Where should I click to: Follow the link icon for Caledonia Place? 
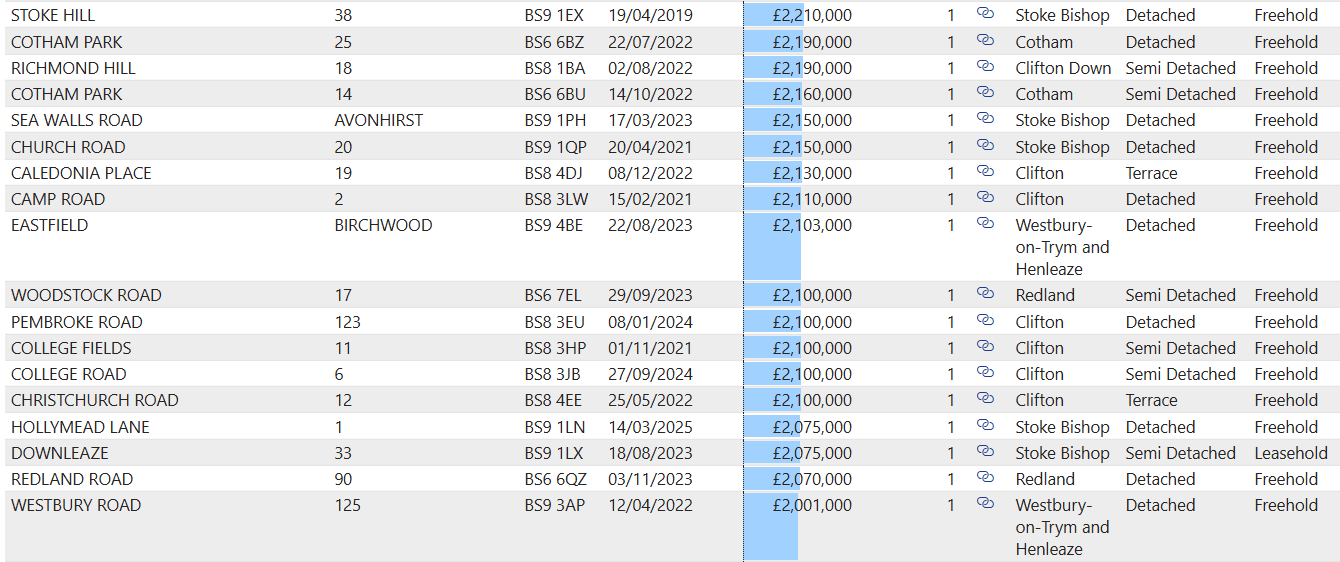point(985,172)
